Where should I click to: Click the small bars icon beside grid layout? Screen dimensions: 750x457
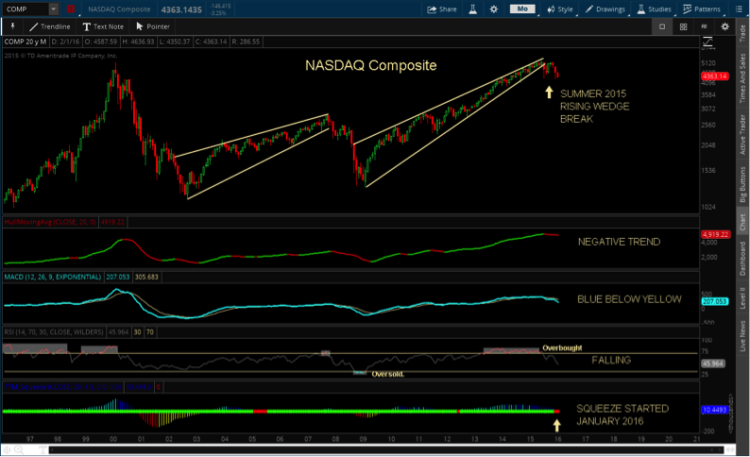click(x=704, y=27)
